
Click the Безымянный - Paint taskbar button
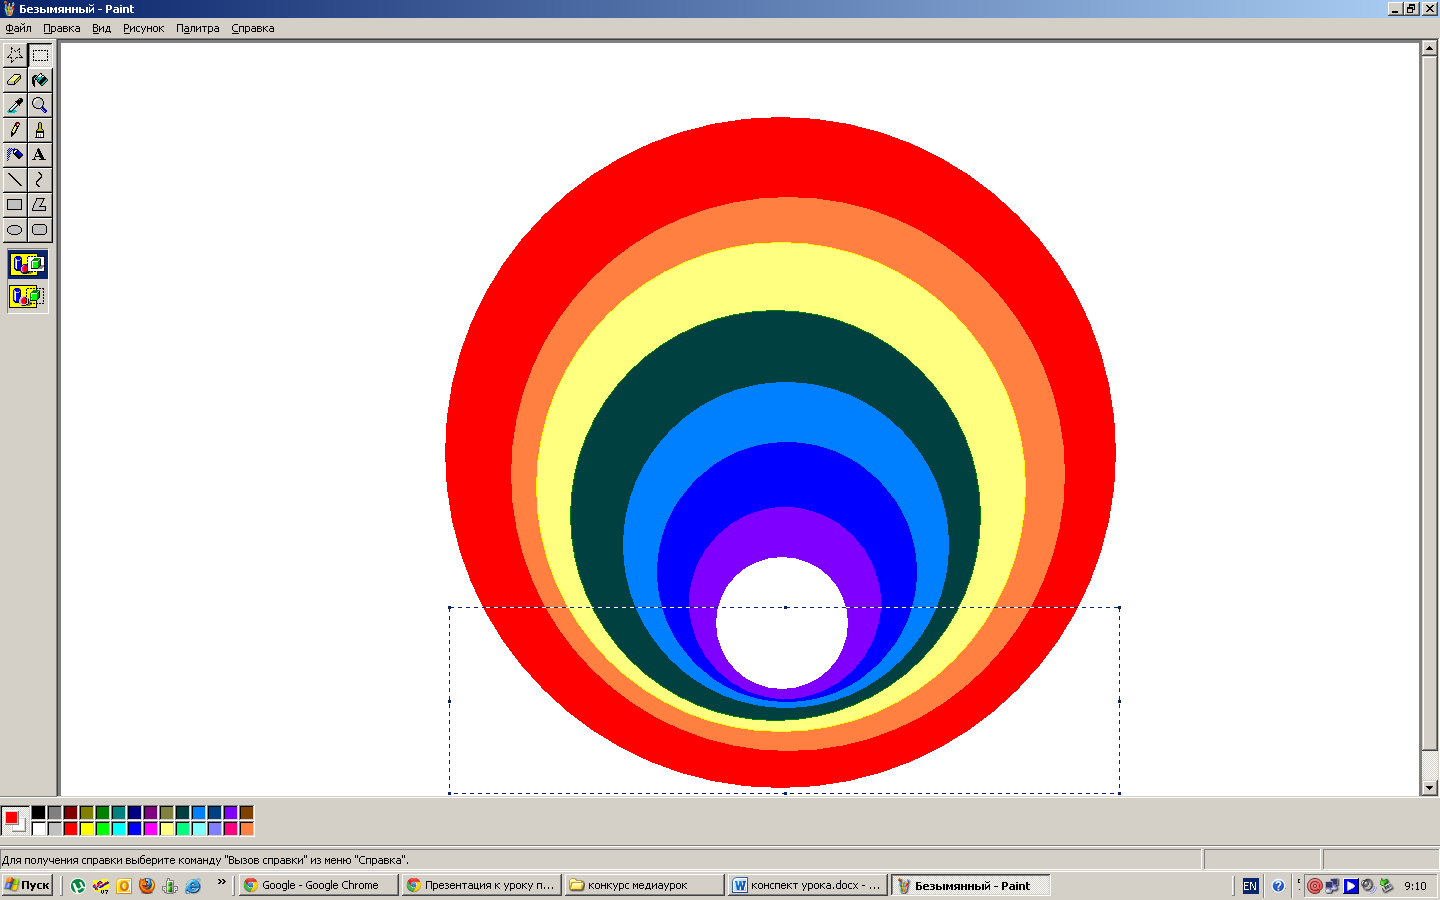coord(970,885)
